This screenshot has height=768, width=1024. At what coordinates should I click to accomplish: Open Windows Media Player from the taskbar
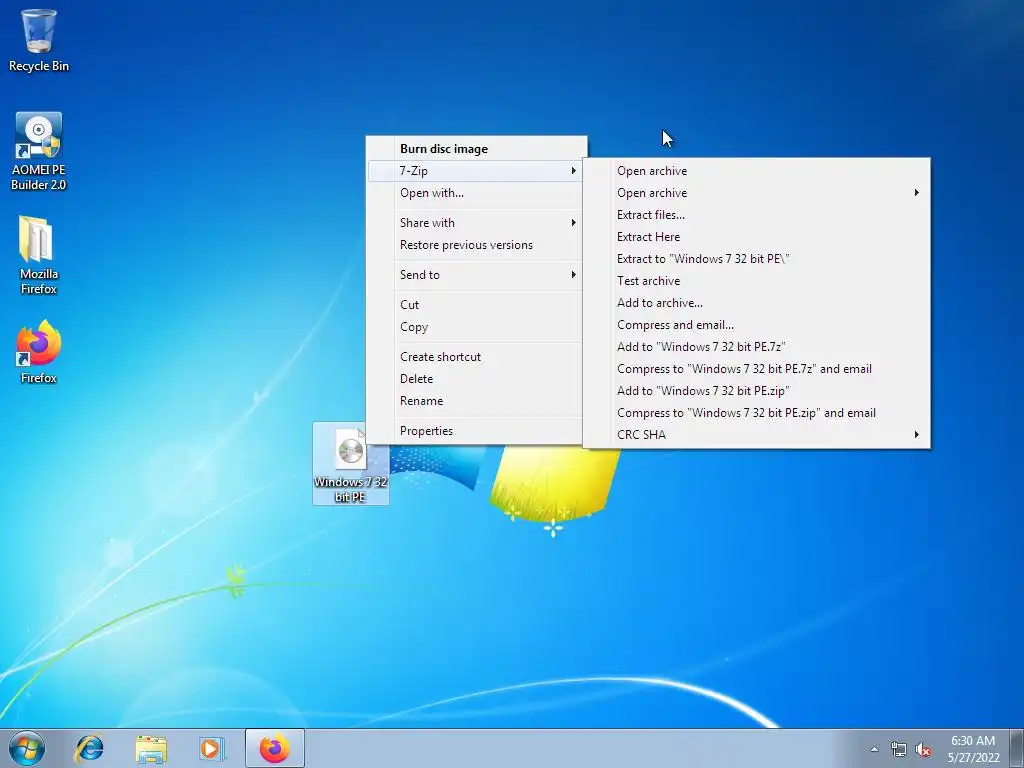(212, 748)
